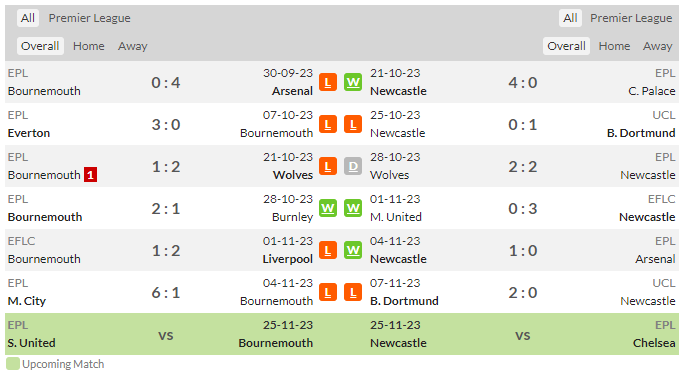Screen dimensions: 682x388
Task: Open the Chelsea team link
Action: click(x=654, y=343)
